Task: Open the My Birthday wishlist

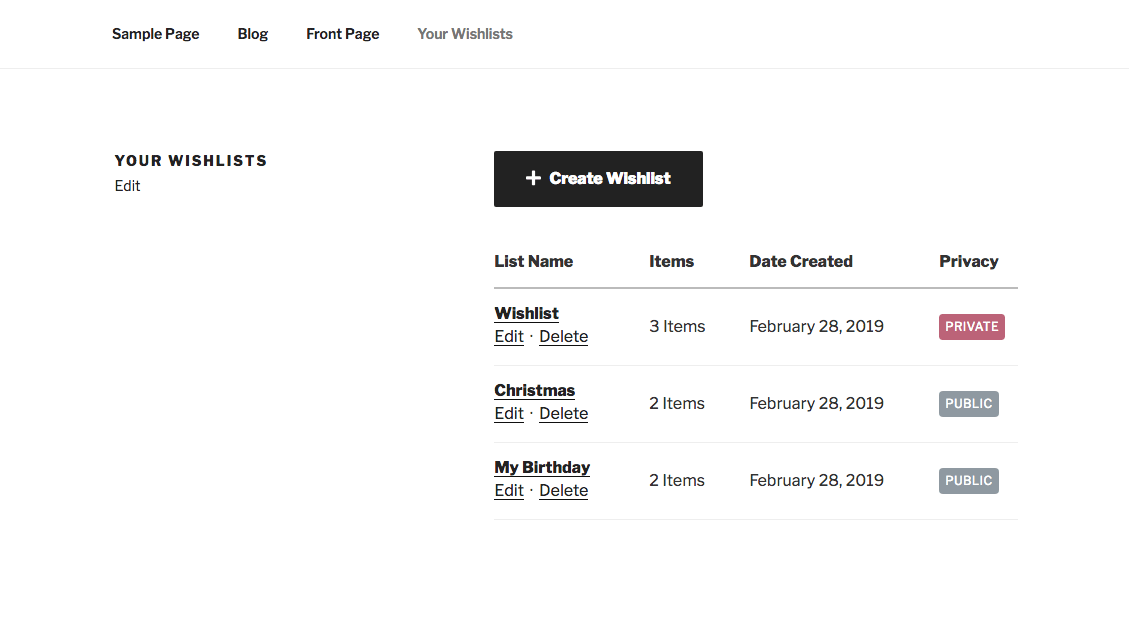Action: [542, 467]
